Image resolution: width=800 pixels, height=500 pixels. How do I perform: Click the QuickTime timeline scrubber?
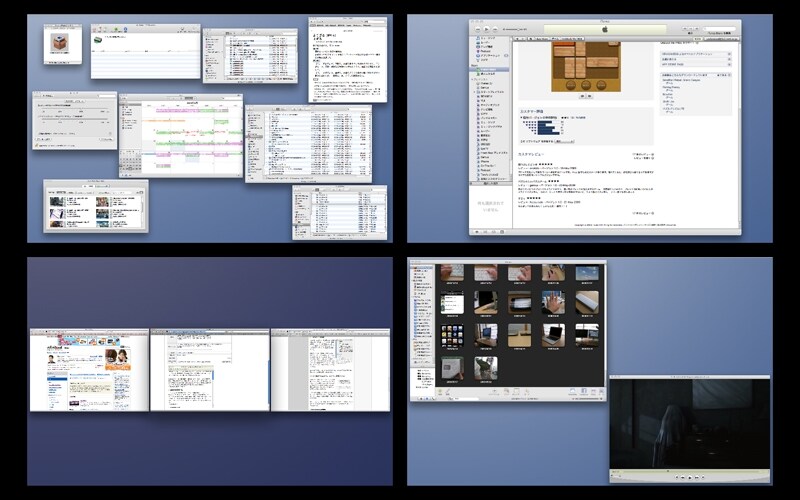(x=688, y=469)
